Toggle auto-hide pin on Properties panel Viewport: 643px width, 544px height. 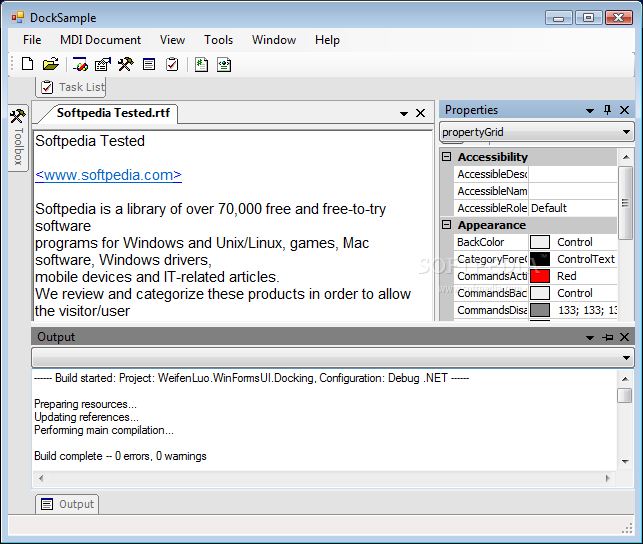point(607,110)
